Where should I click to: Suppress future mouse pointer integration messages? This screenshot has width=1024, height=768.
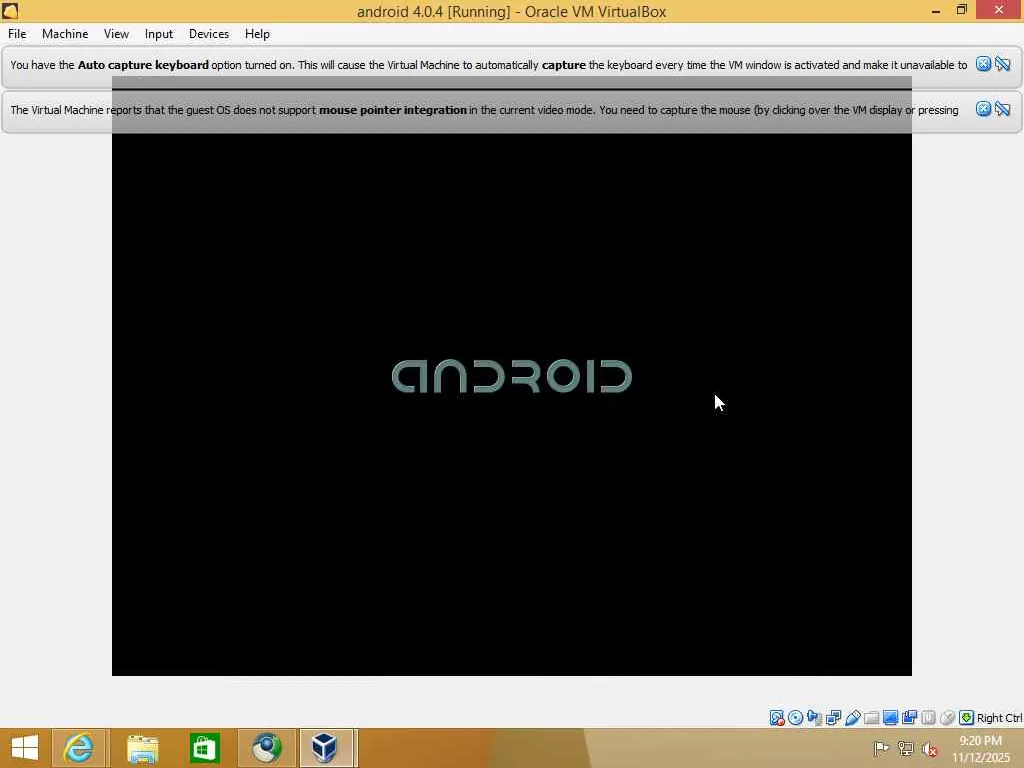1003,109
